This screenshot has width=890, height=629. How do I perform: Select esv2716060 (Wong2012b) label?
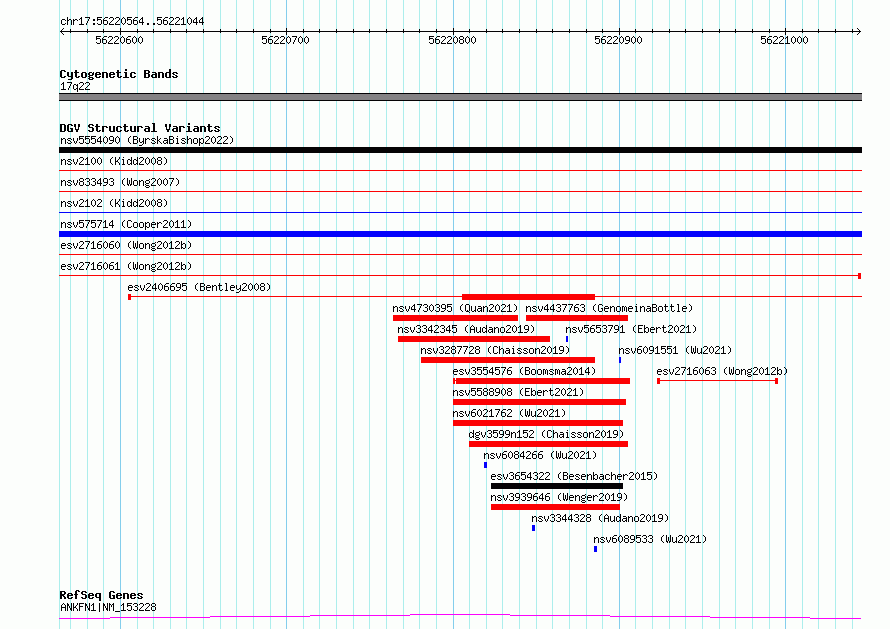pyautogui.click(x=126, y=245)
